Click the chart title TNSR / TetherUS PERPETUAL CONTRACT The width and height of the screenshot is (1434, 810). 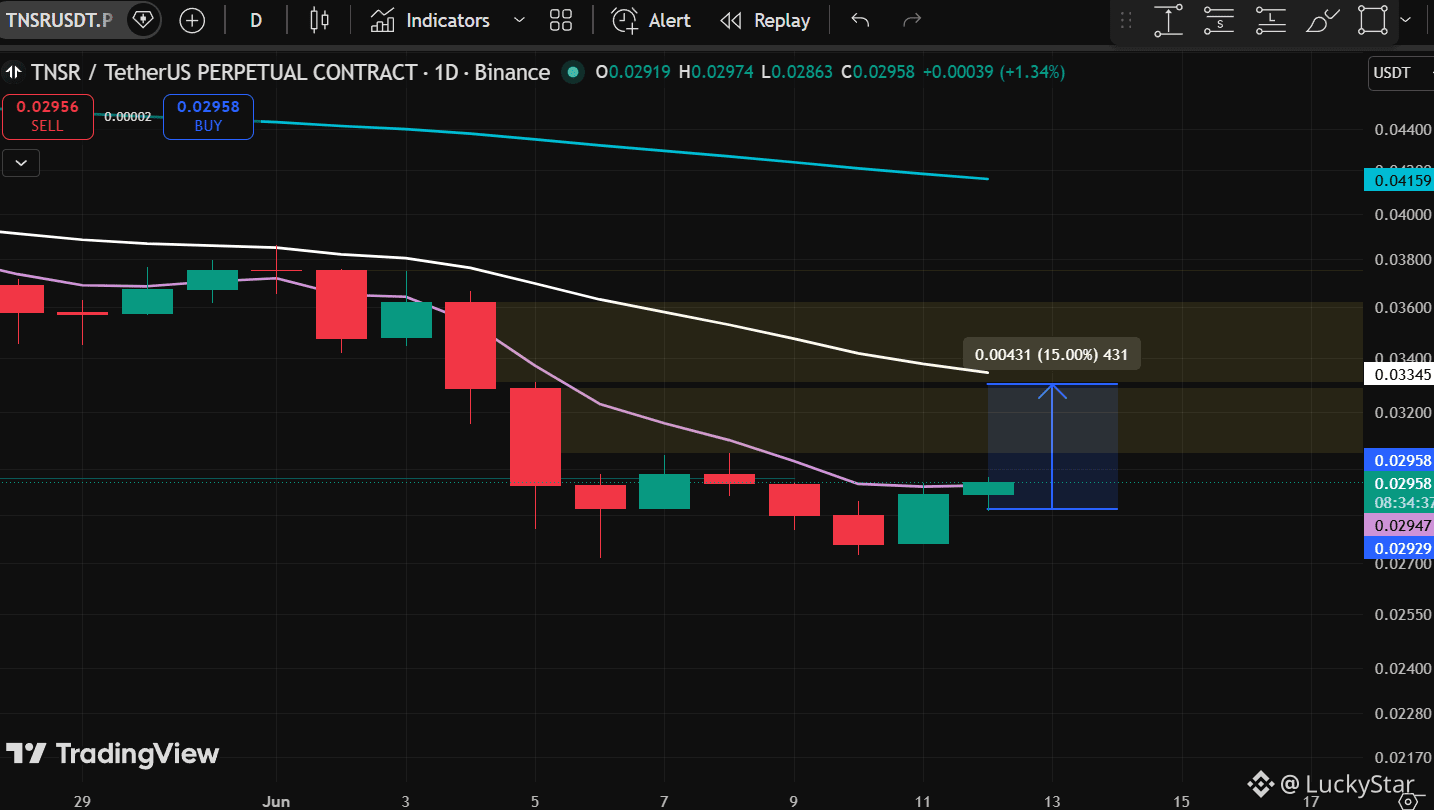pos(224,72)
